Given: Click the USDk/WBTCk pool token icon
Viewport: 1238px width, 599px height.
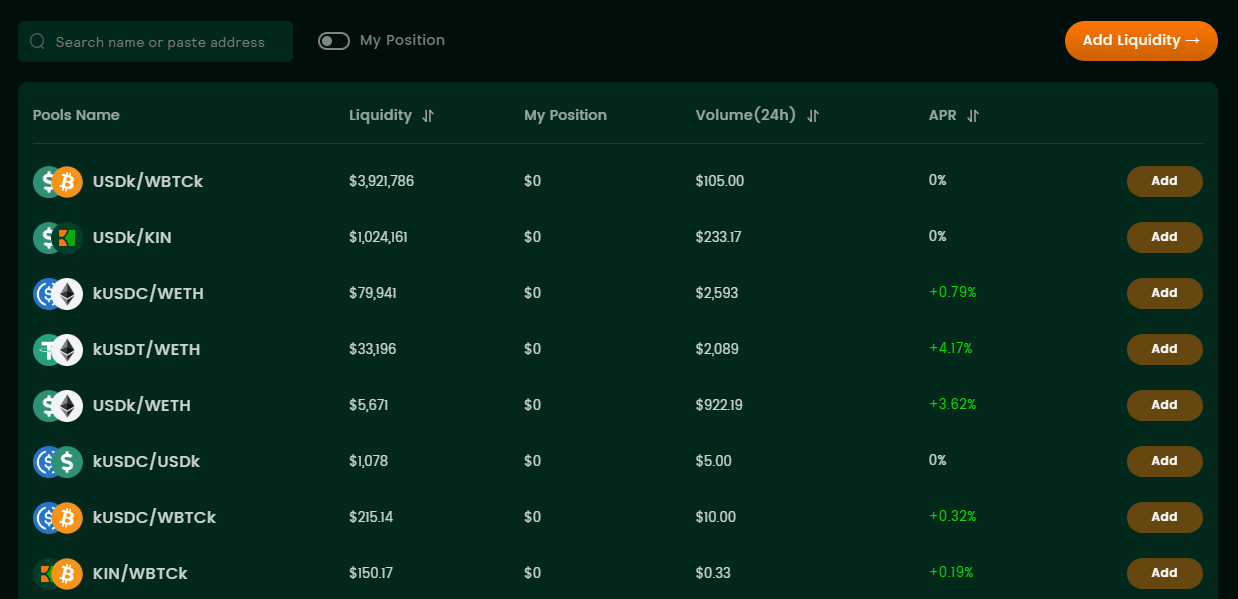Looking at the screenshot, I should tap(57, 181).
